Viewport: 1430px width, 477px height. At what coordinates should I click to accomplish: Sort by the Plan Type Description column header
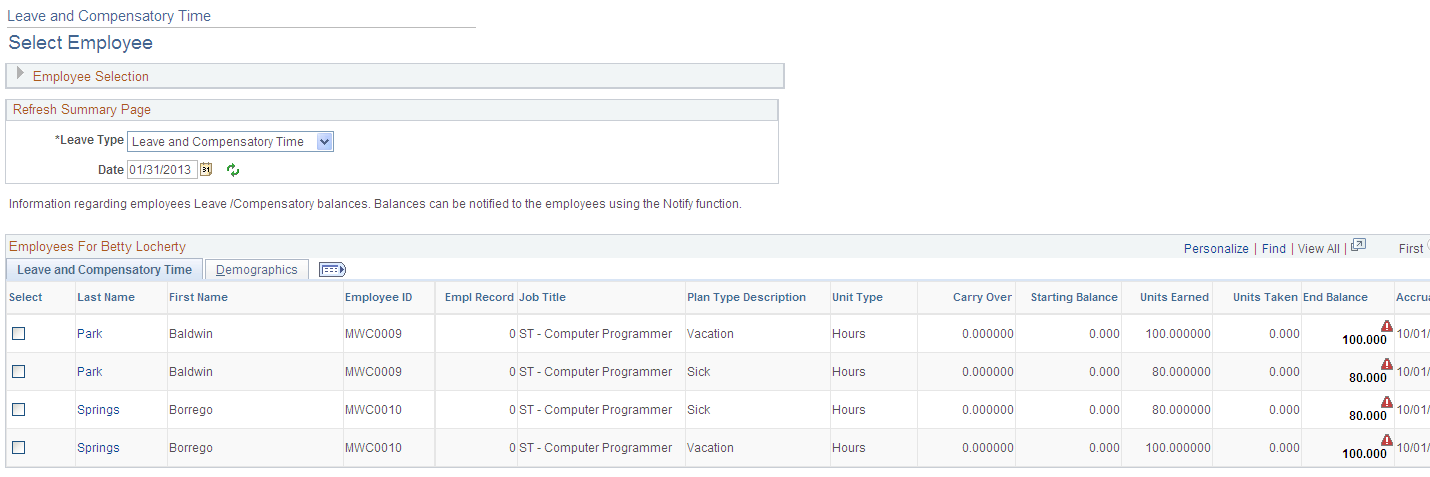[x=746, y=297]
